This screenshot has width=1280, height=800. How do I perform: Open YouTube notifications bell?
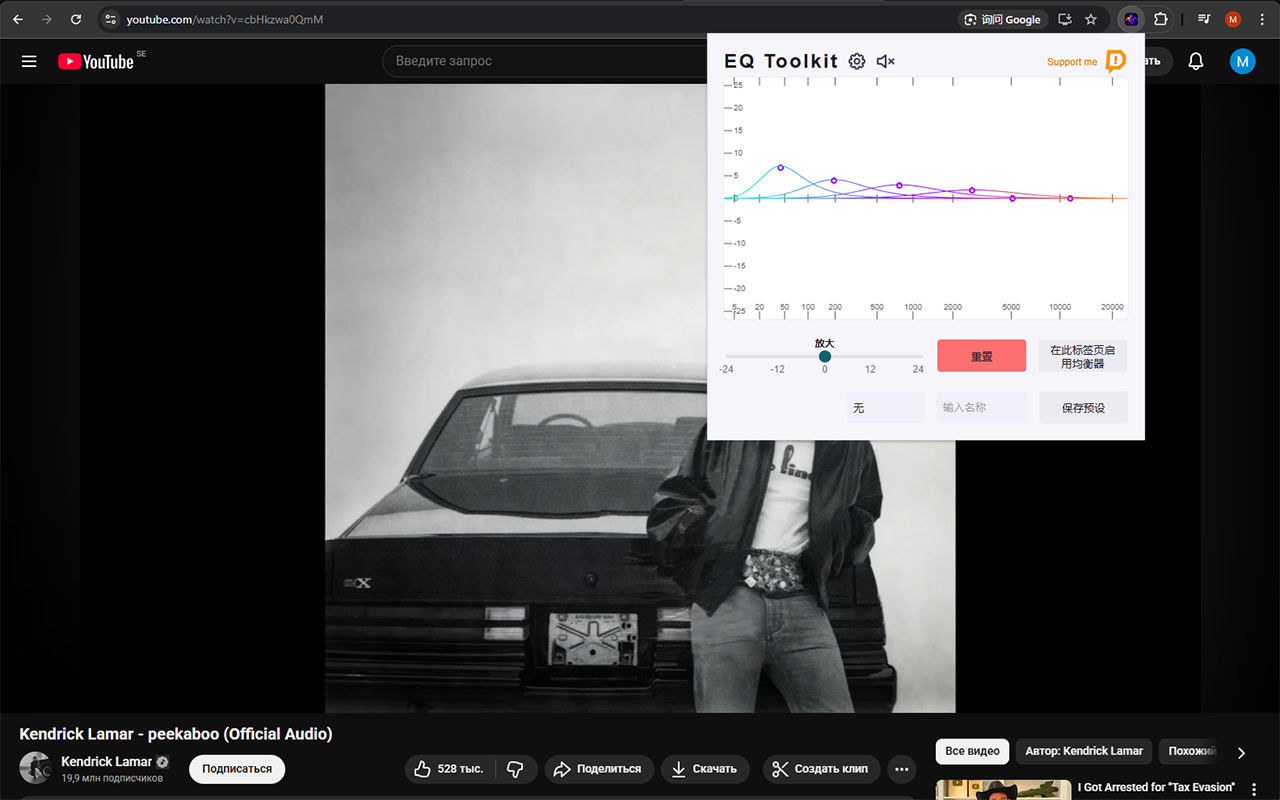click(x=1196, y=62)
